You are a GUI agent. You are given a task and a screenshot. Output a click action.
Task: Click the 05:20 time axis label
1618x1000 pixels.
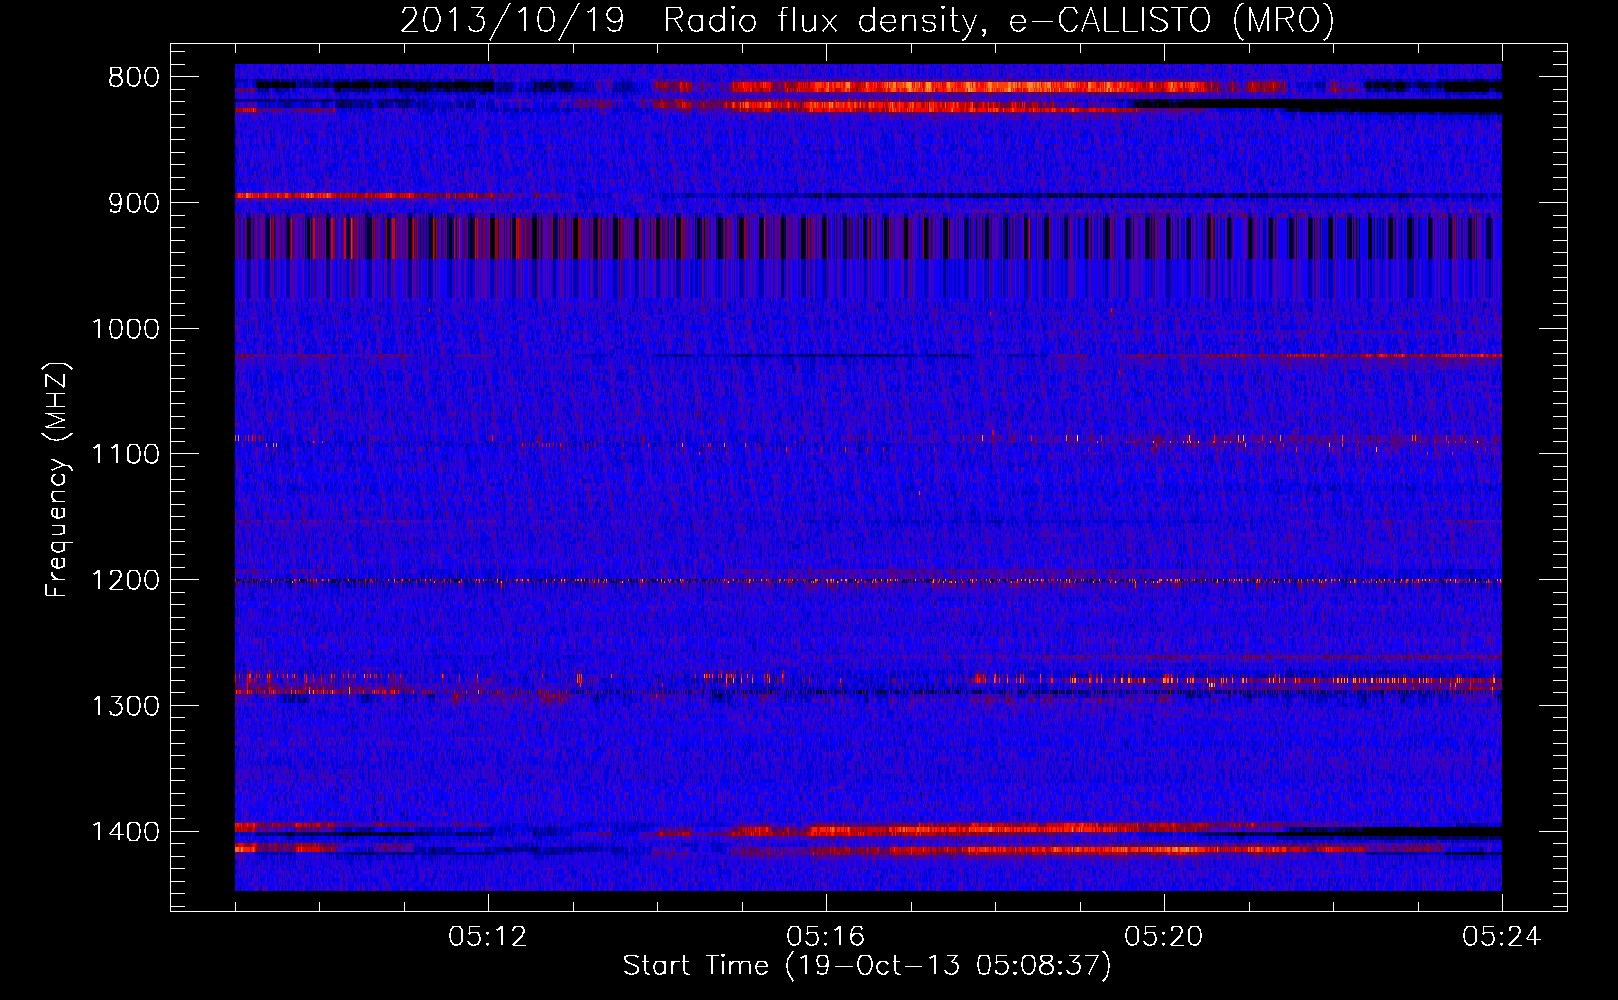tap(1164, 937)
